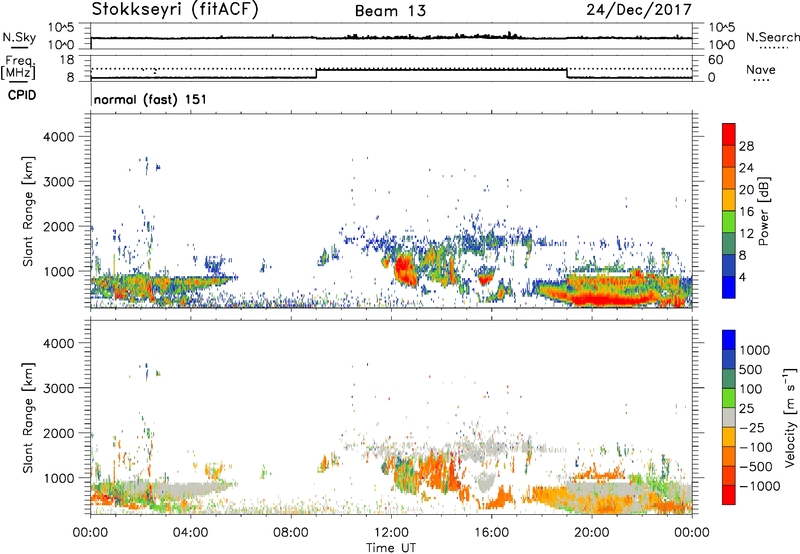
Task: Click the N.Search legend label
Action: 772,37
